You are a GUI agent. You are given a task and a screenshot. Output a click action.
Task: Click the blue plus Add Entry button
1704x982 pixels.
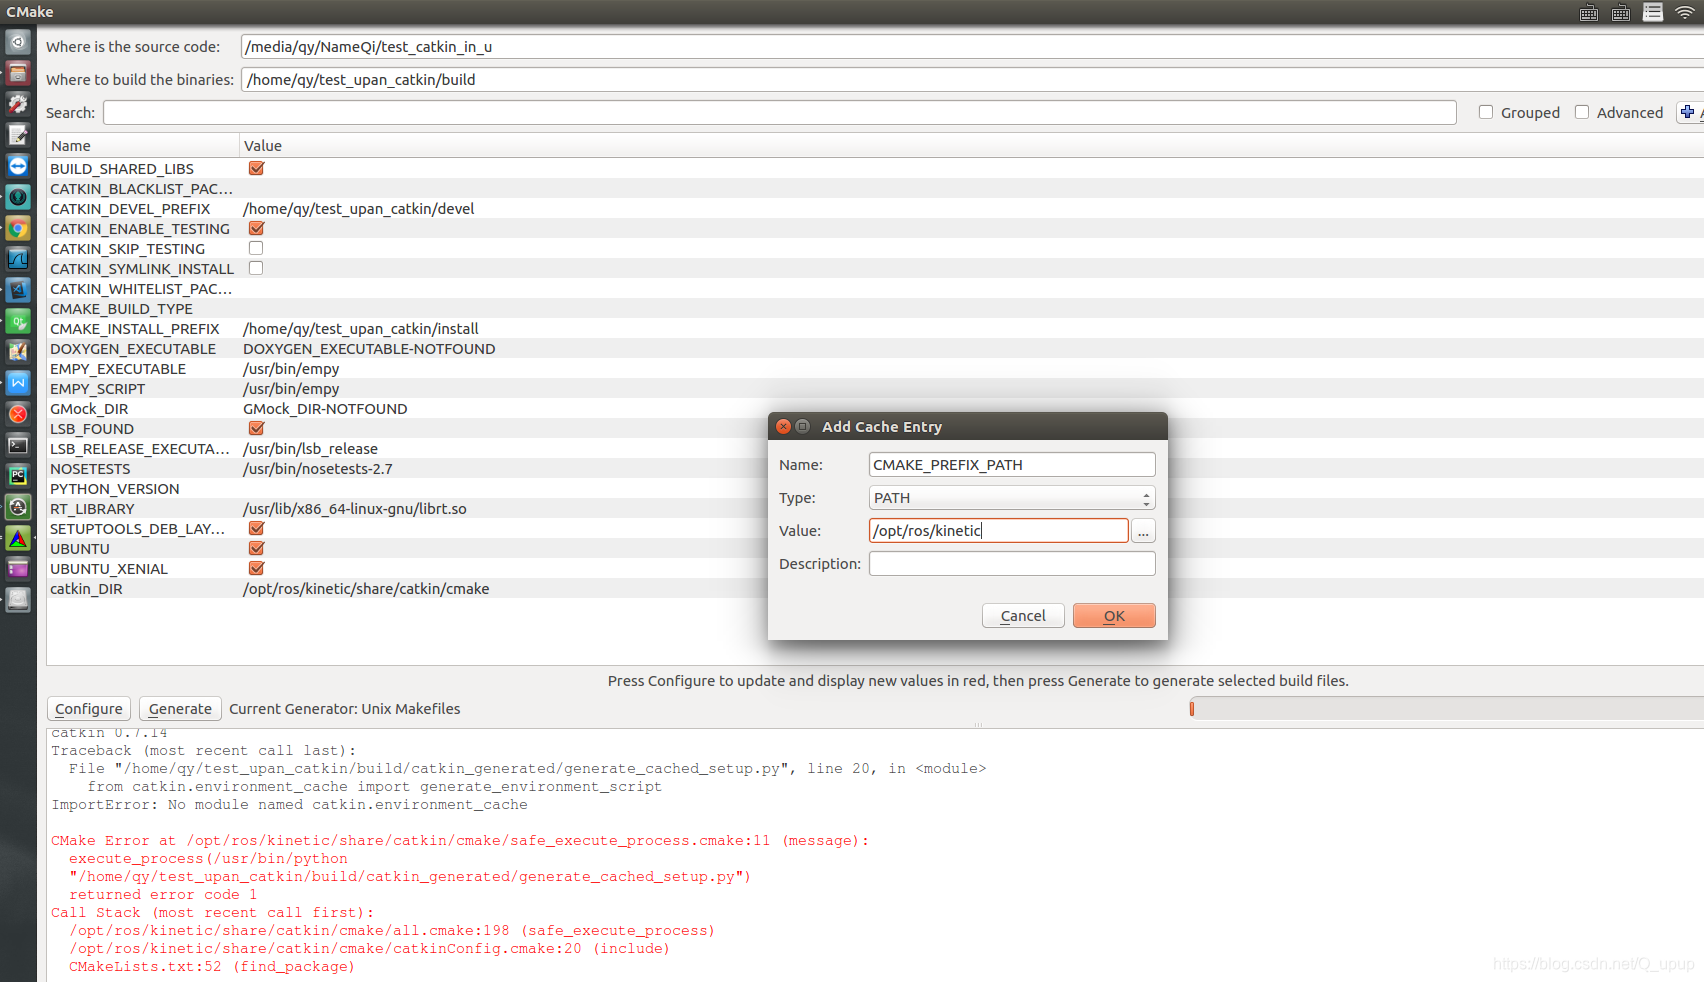1688,112
